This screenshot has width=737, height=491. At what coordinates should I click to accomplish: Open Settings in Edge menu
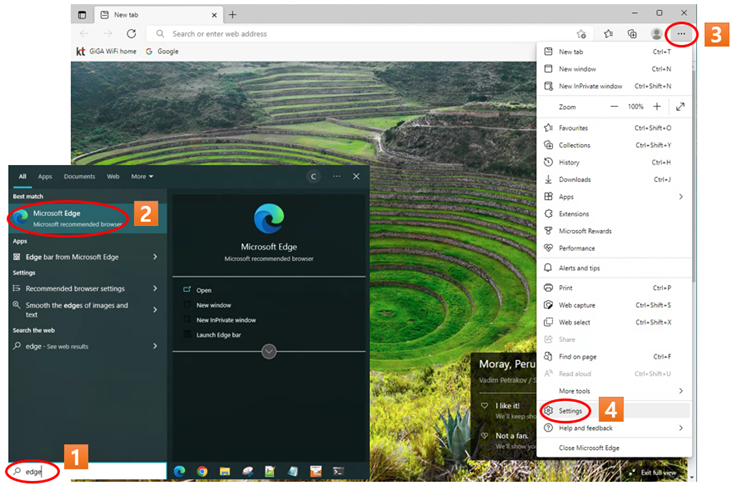613,411
